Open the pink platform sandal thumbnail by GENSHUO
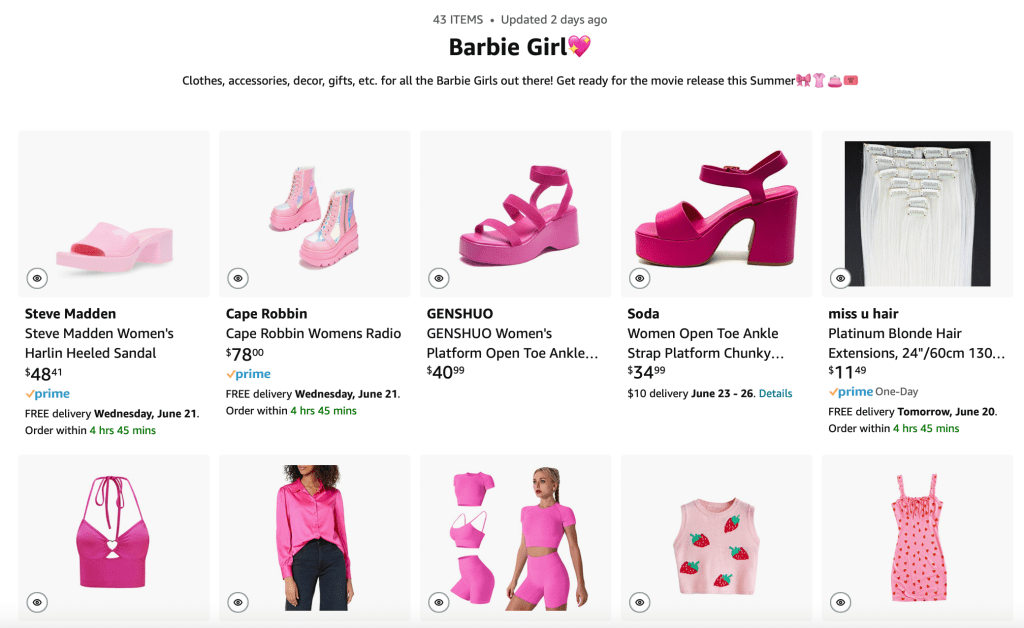 (515, 213)
